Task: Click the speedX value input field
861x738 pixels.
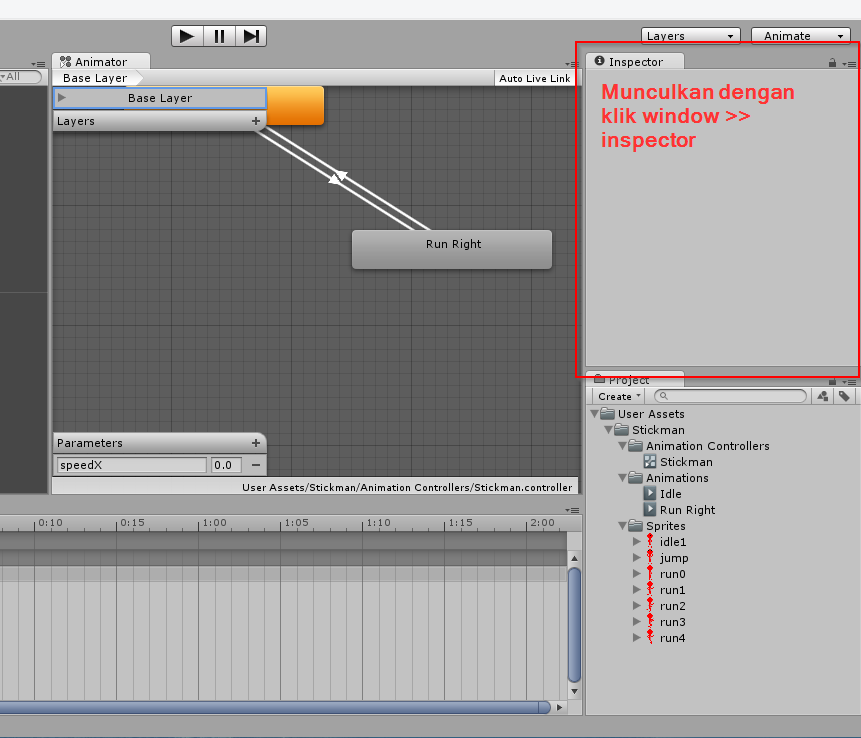Action: coord(225,465)
